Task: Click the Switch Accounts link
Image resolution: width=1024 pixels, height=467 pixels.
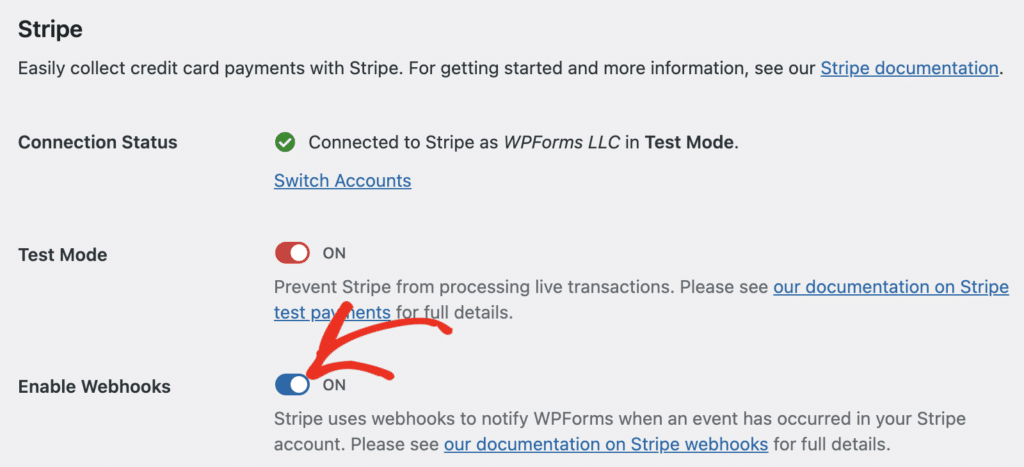Action: tap(342, 180)
